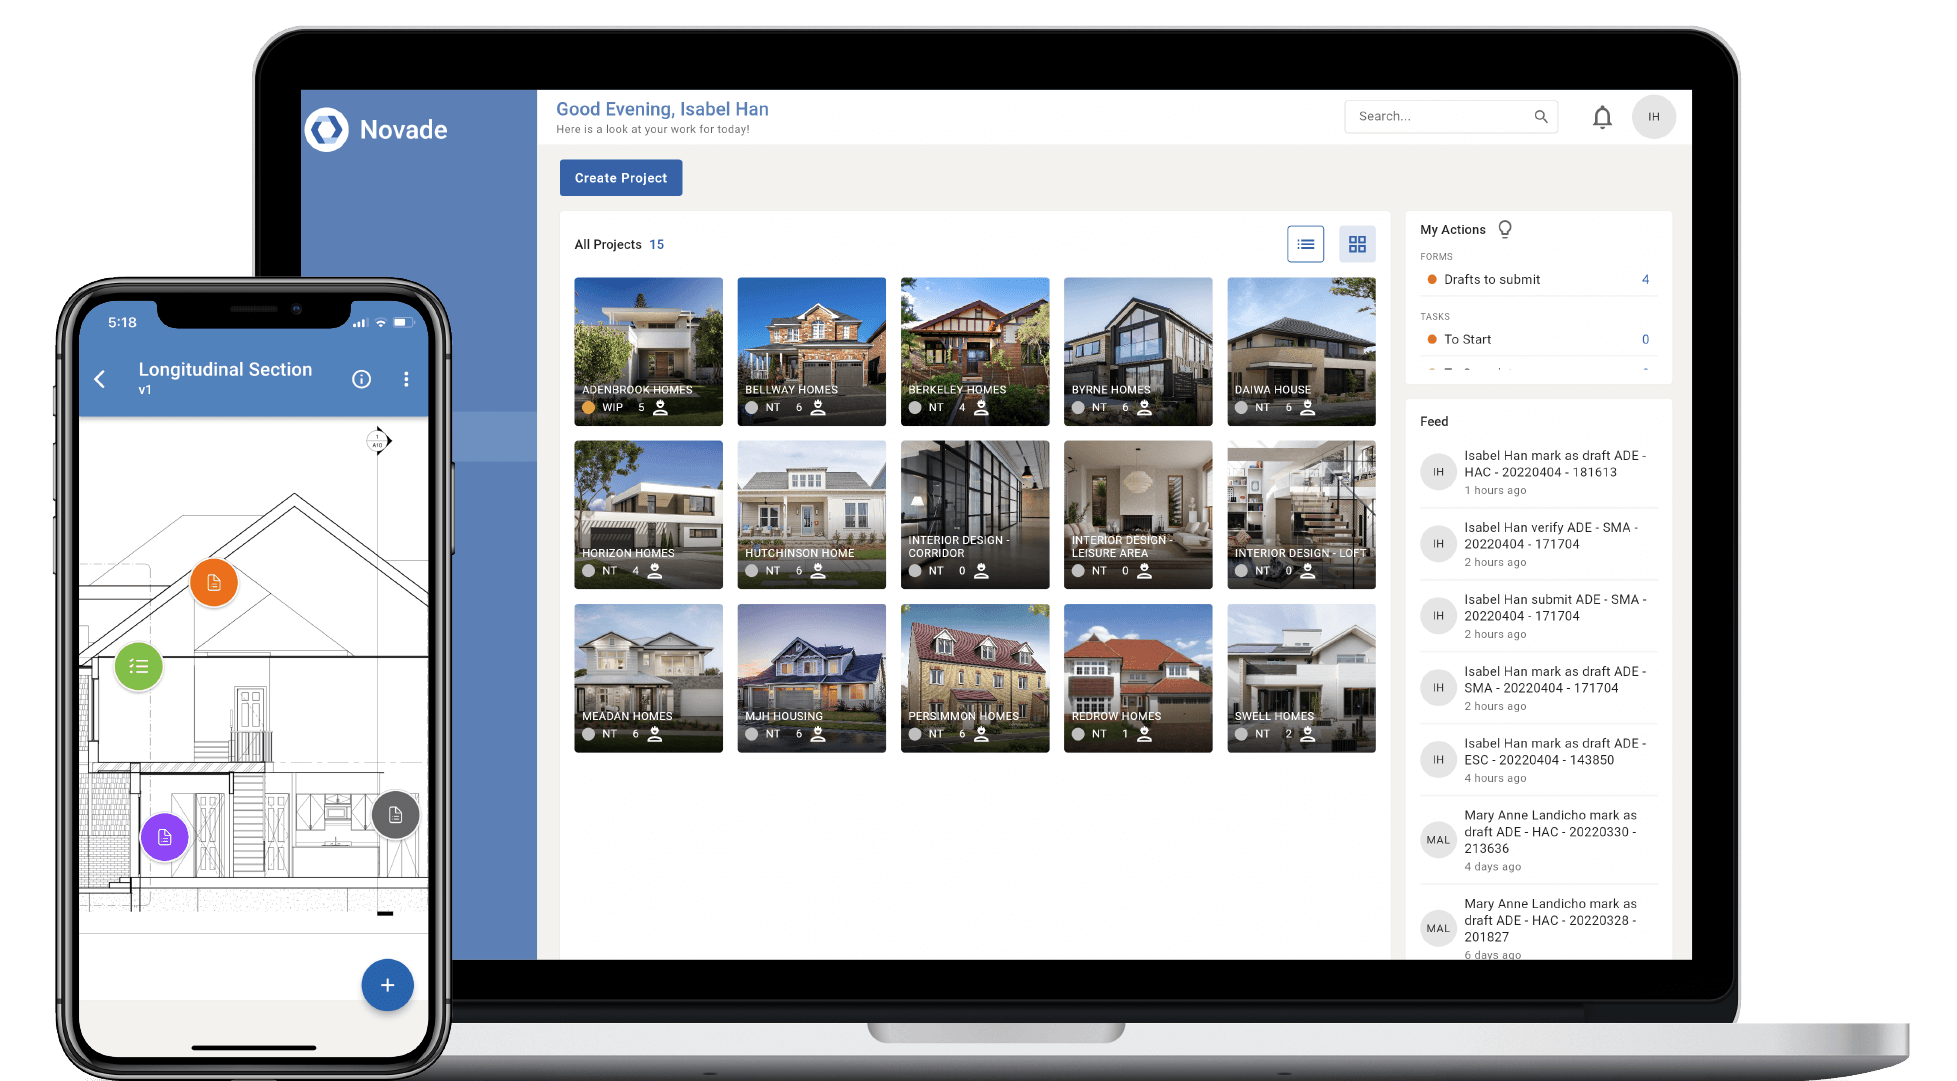Click members icon on Daiwa House card

click(x=1307, y=408)
